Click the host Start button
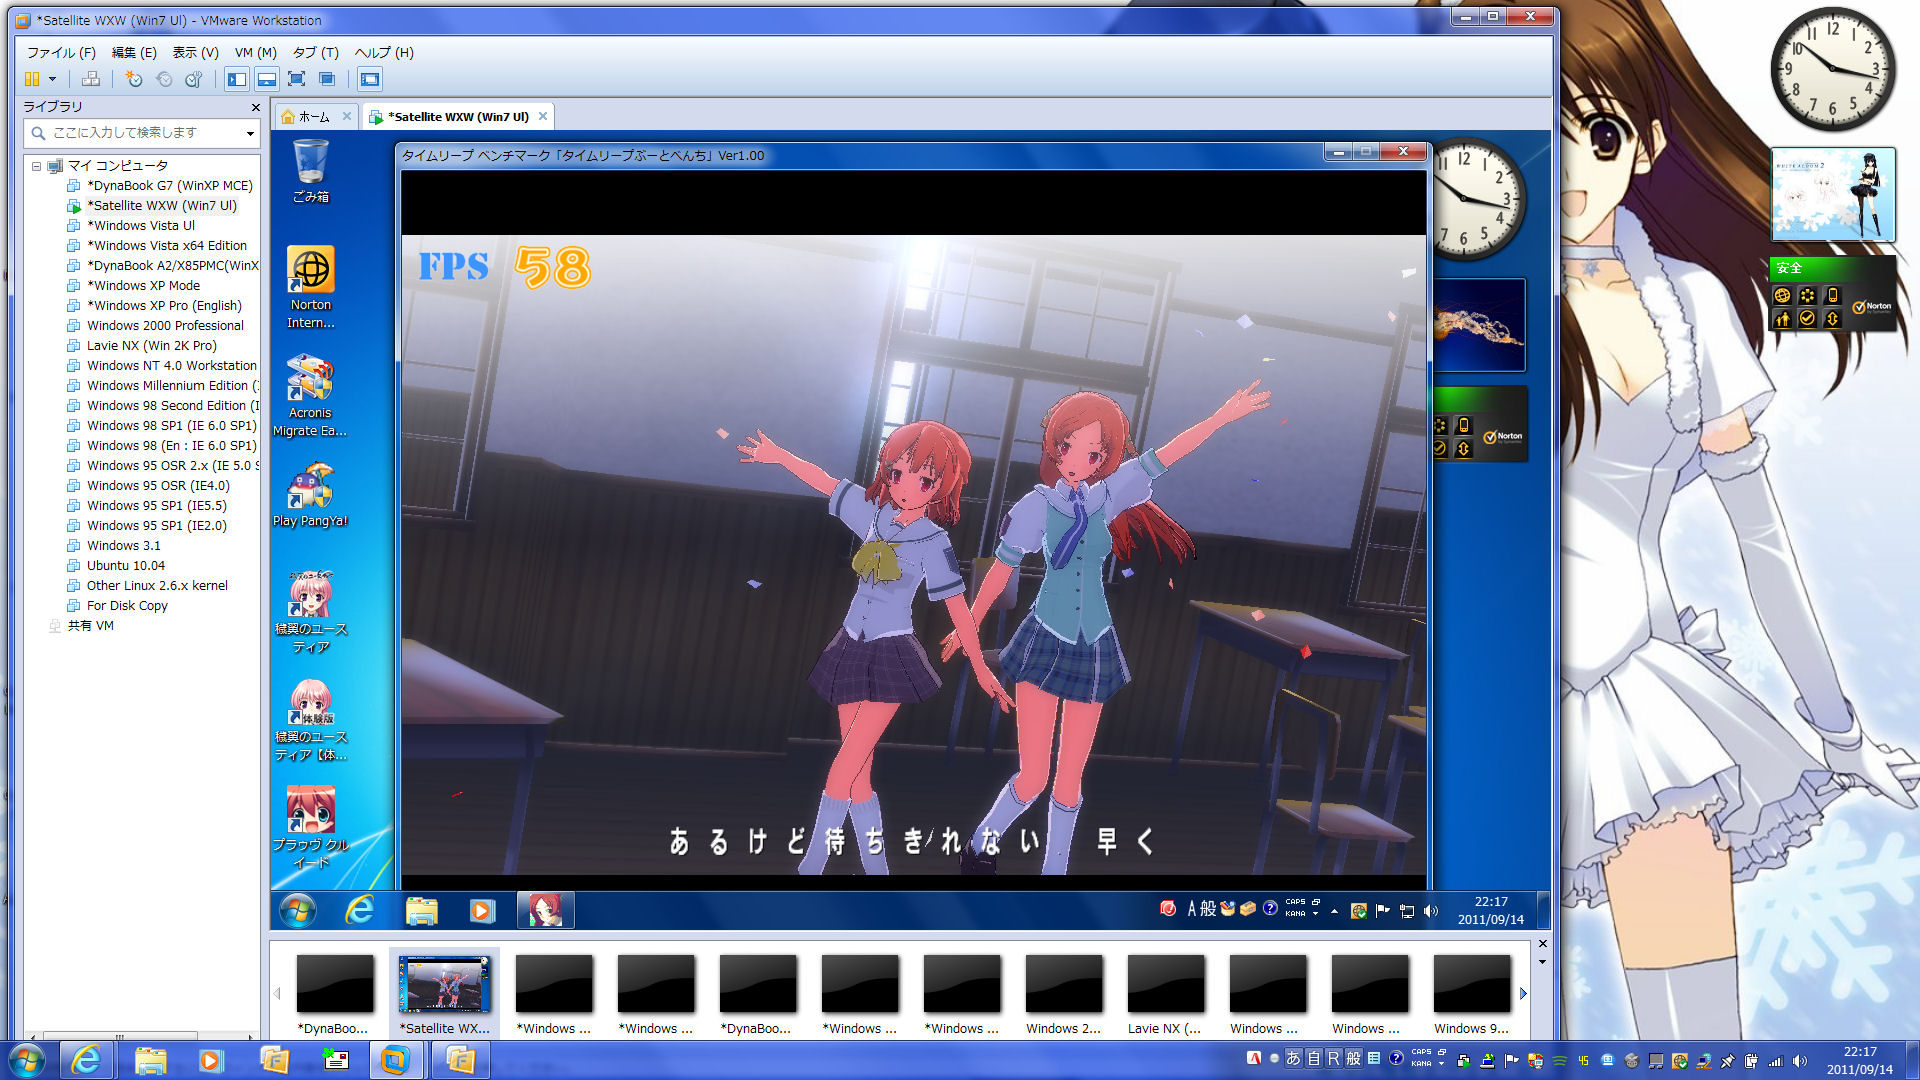Image resolution: width=1920 pixels, height=1080 pixels. pos(27,1060)
